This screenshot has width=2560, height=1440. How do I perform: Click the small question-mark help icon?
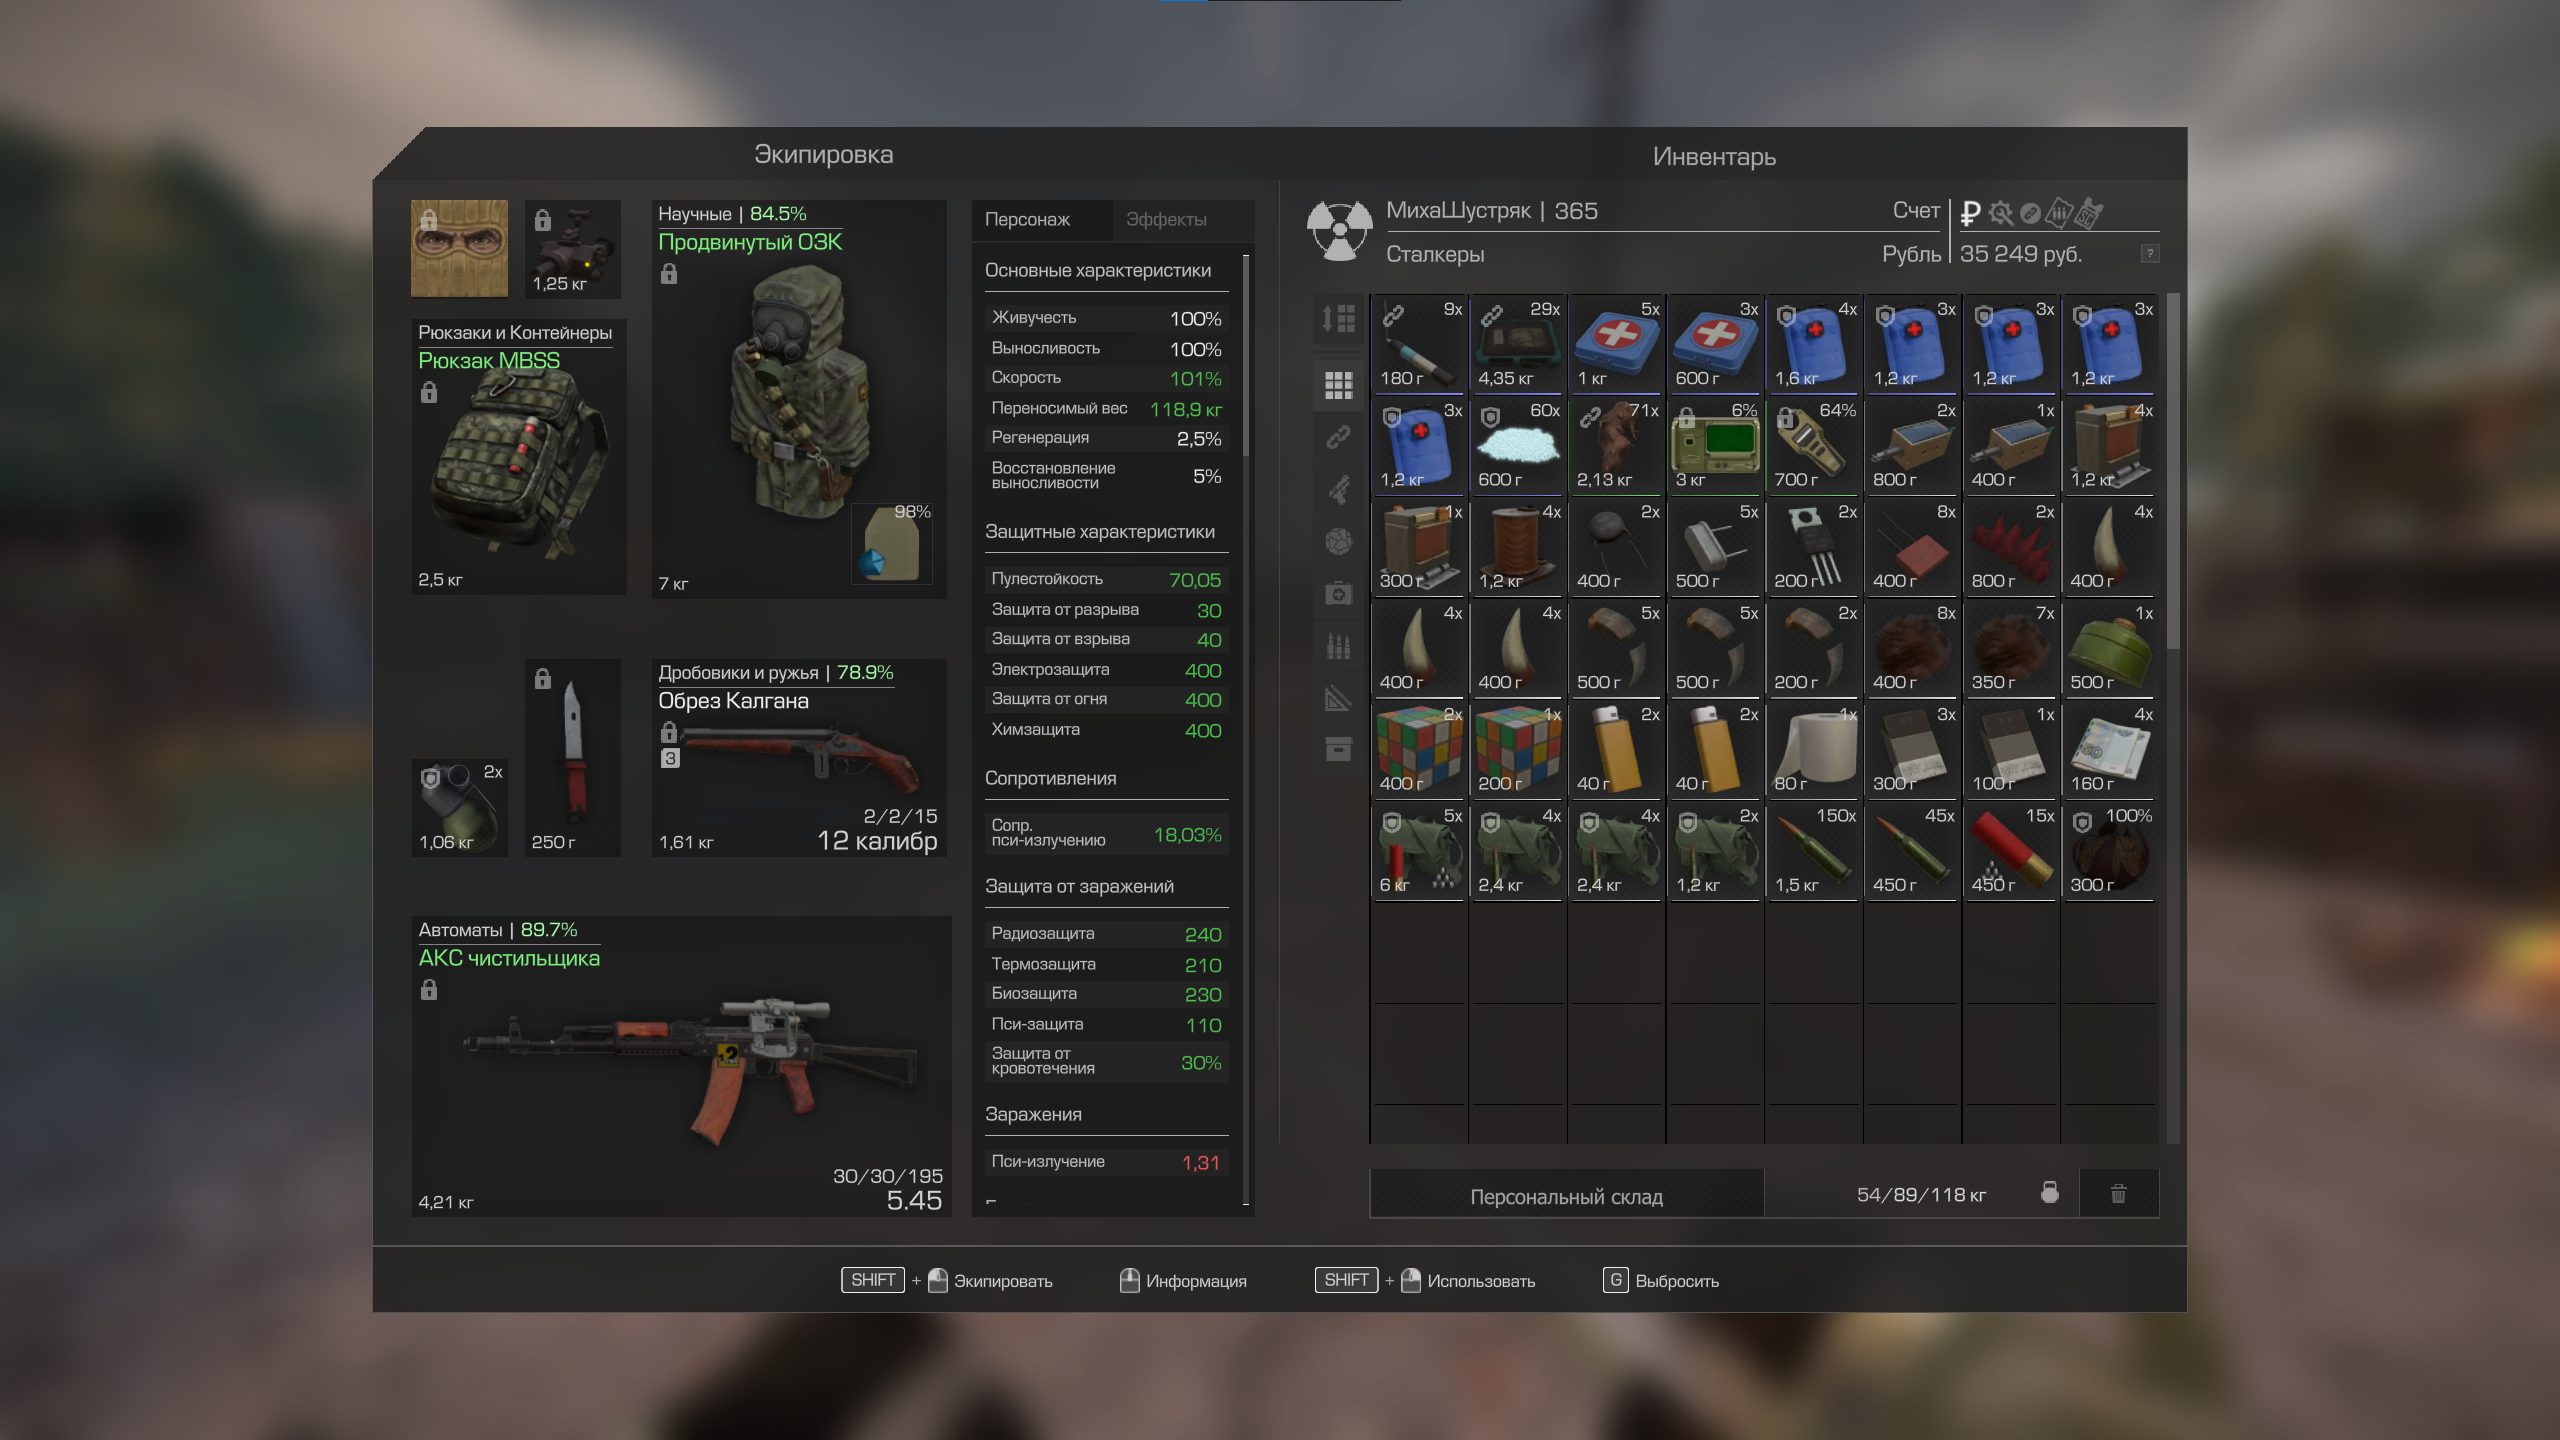(x=2150, y=254)
